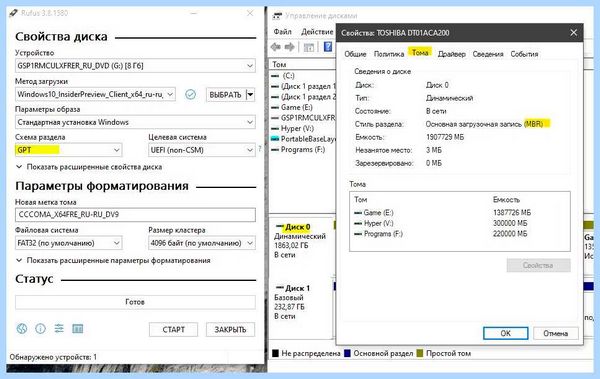Open the Rufus about info icon
Image resolution: width=600 pixels, height=379 pixels.
[40, 328]
